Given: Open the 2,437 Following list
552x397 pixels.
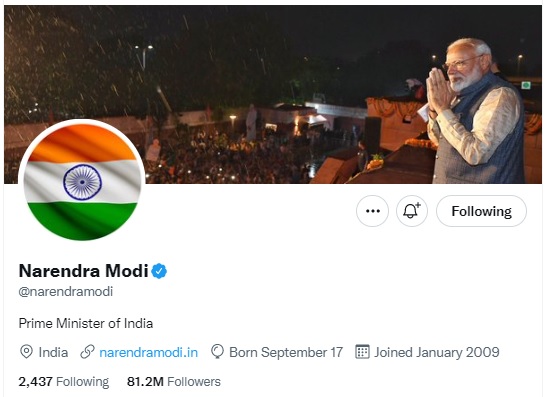Looking at the screenshot, I should (64, 382).
